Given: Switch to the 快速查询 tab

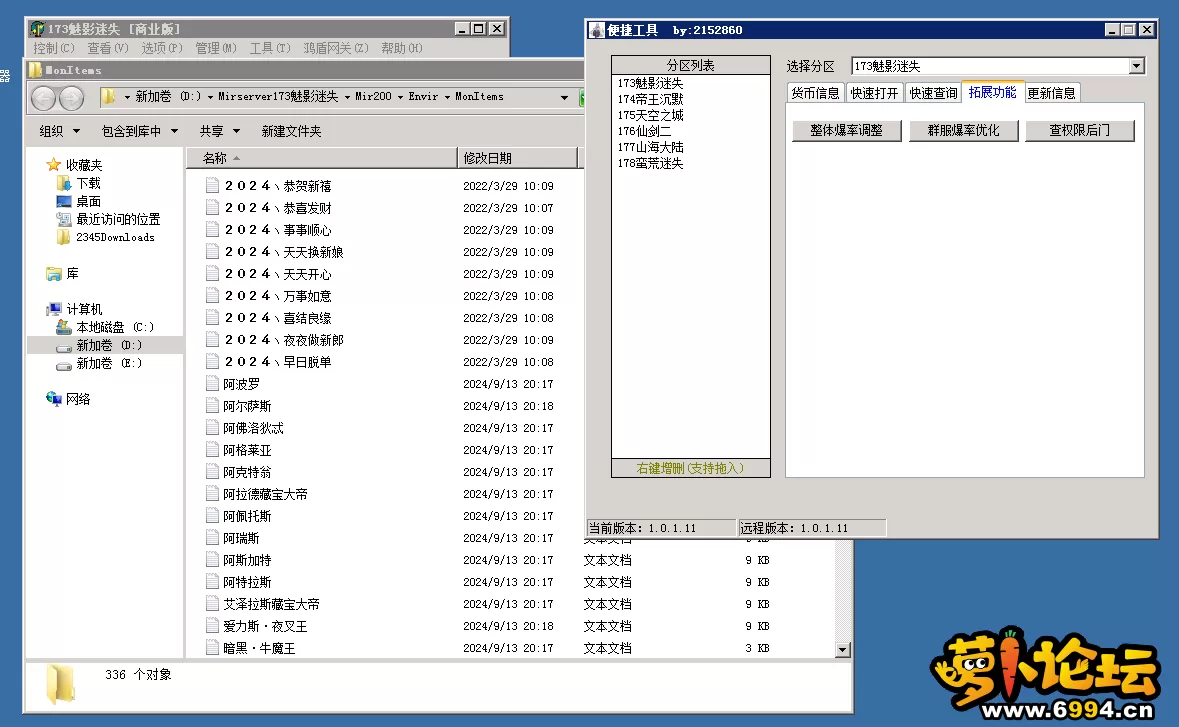Looking at the screenshot, I should [x=933, y=92].
